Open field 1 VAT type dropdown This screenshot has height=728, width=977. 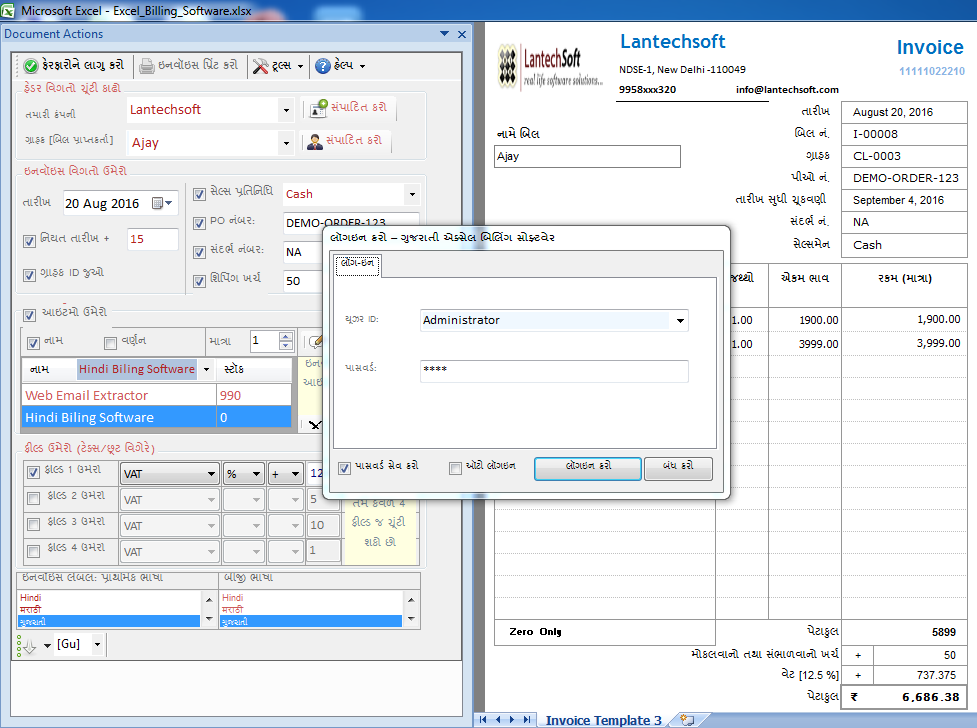click(x=211, y=474)
